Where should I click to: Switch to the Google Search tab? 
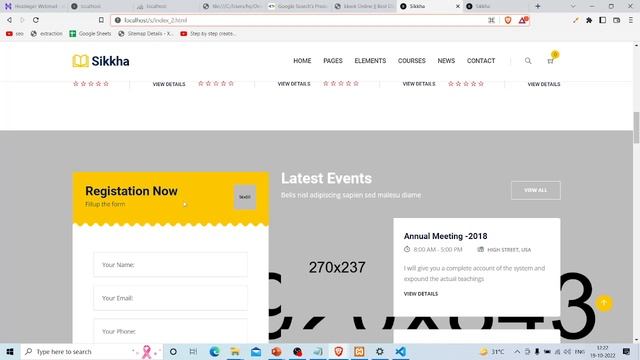pos(298,6)
